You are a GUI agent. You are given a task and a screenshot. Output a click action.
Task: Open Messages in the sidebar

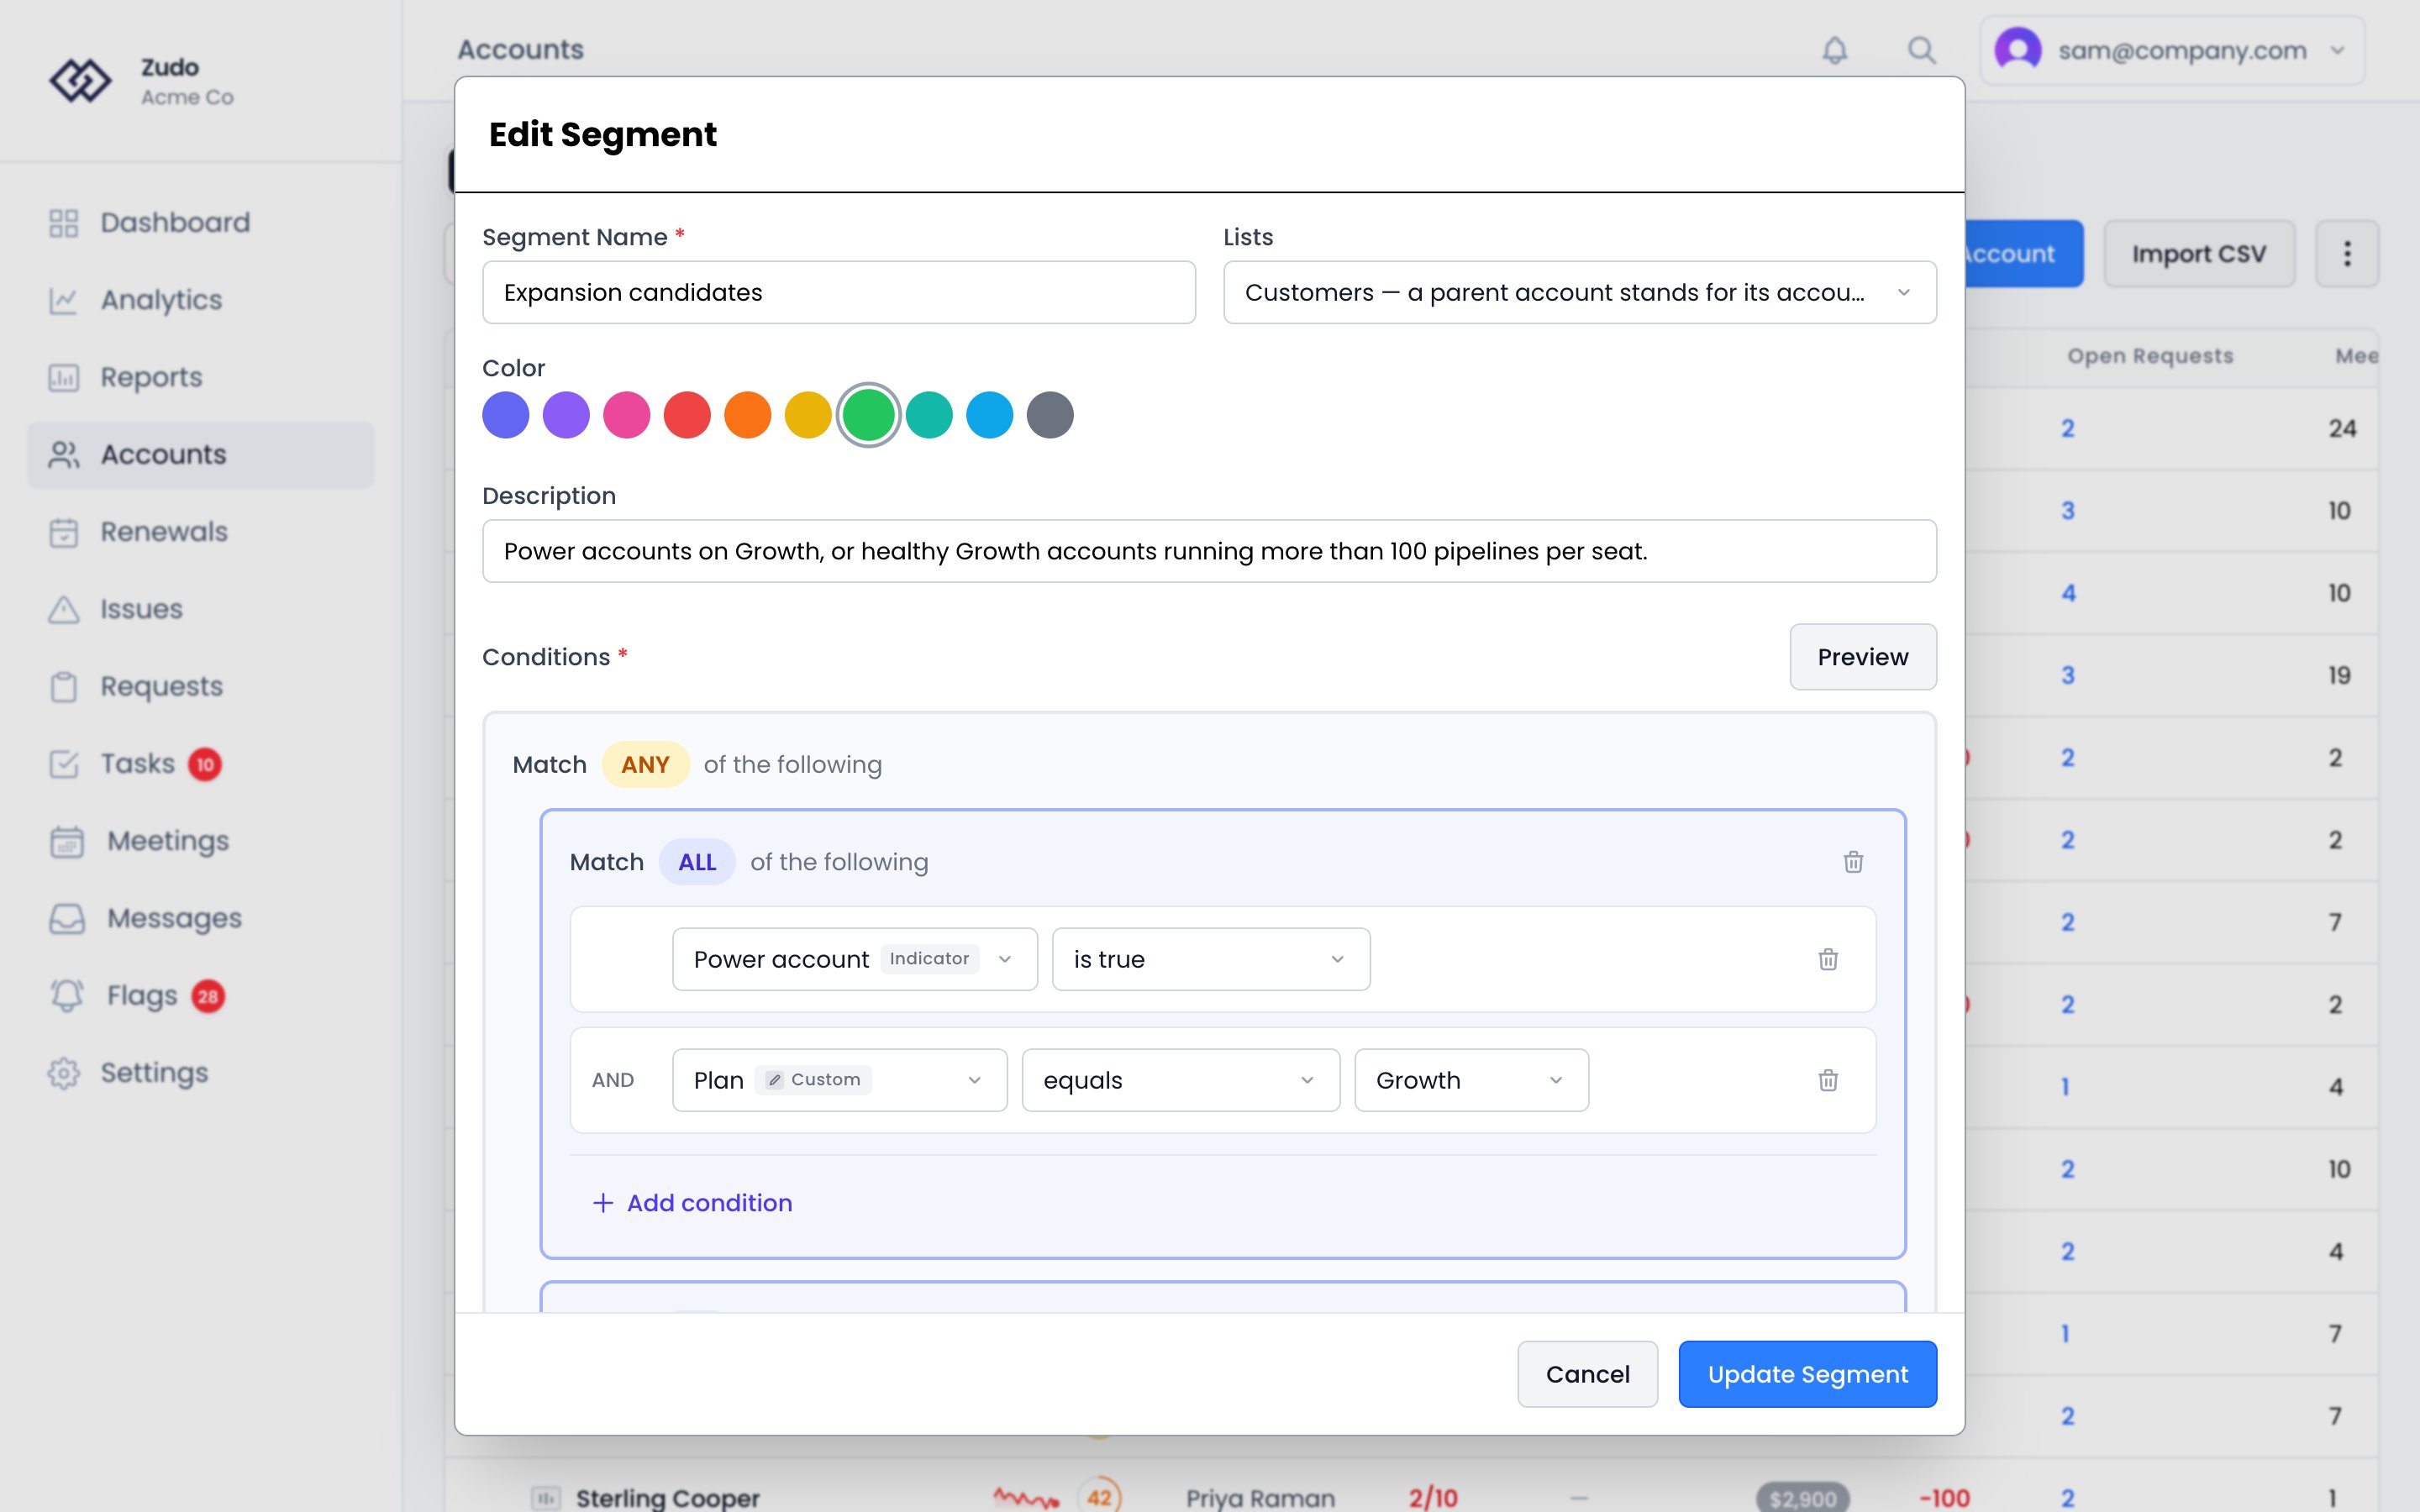(x=200, y=918)
